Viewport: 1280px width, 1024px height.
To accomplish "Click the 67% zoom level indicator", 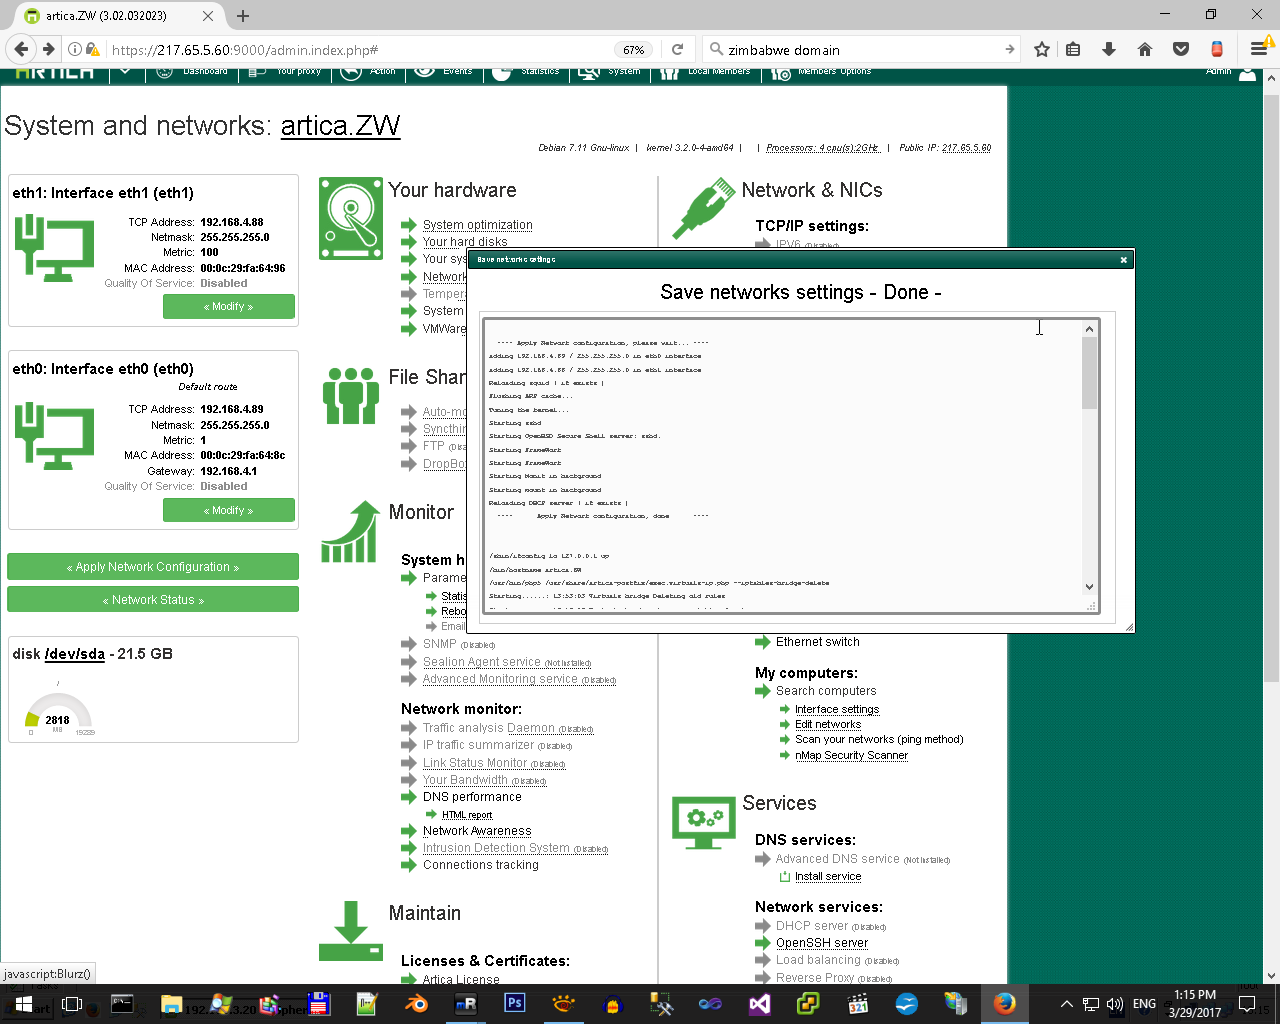I will click(634, 49).
